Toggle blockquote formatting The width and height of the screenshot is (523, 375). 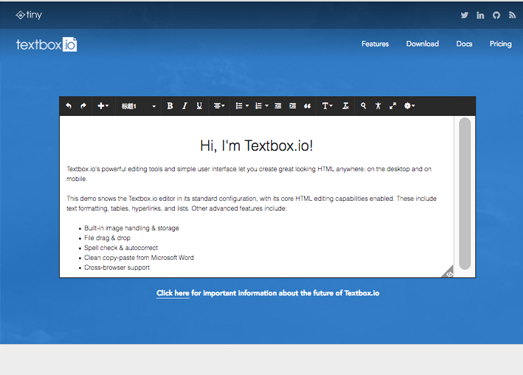pyautogui.click(x=307, y=106)
